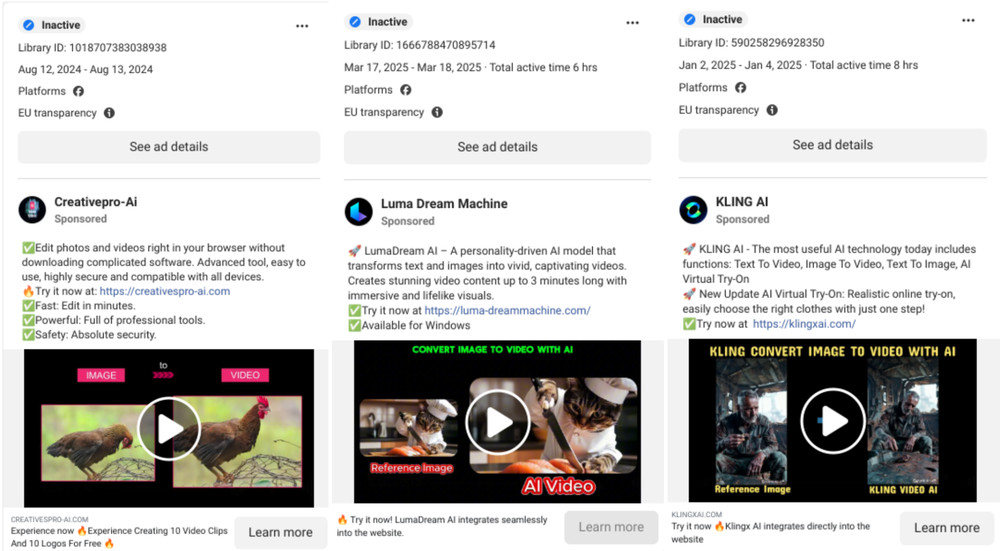Open the klingxai.com link

pyautogui.click(x=804, y=324)
